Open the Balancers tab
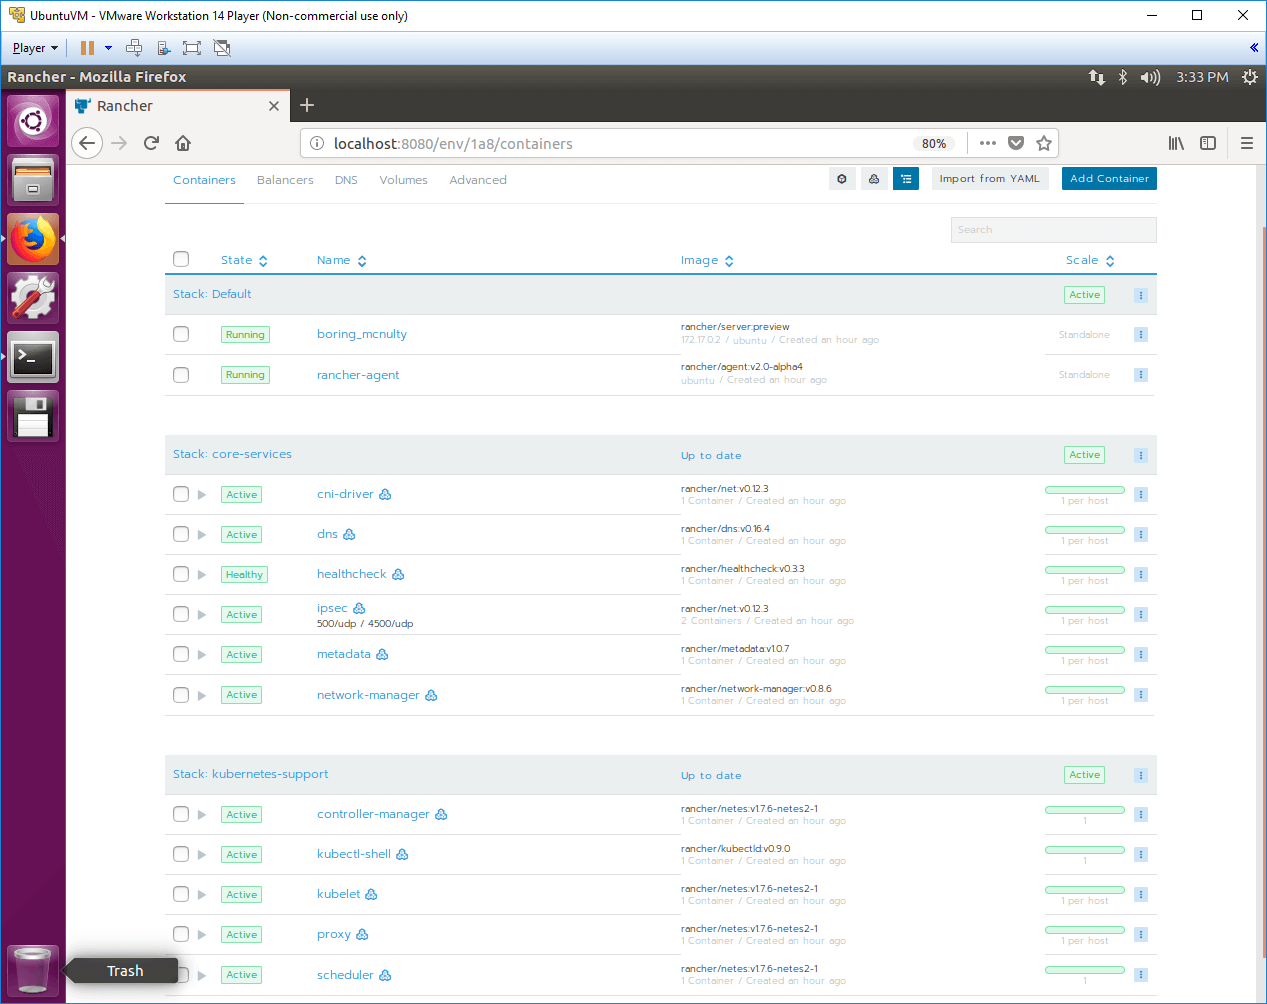 click(285, 180)
